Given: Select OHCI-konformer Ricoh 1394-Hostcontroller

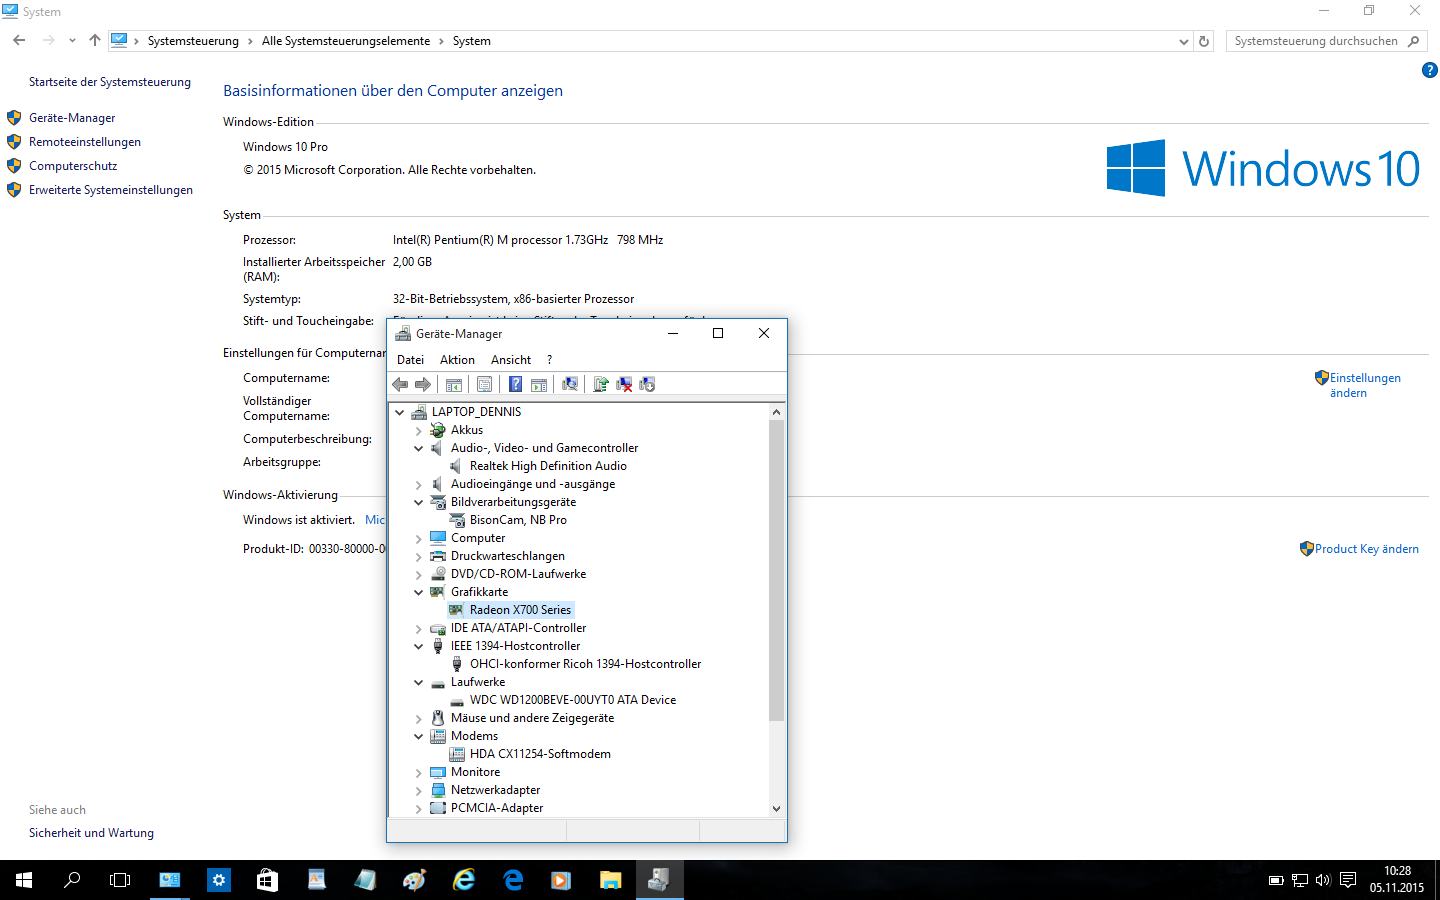Looking at the screenshot, I should click(585, 664).
